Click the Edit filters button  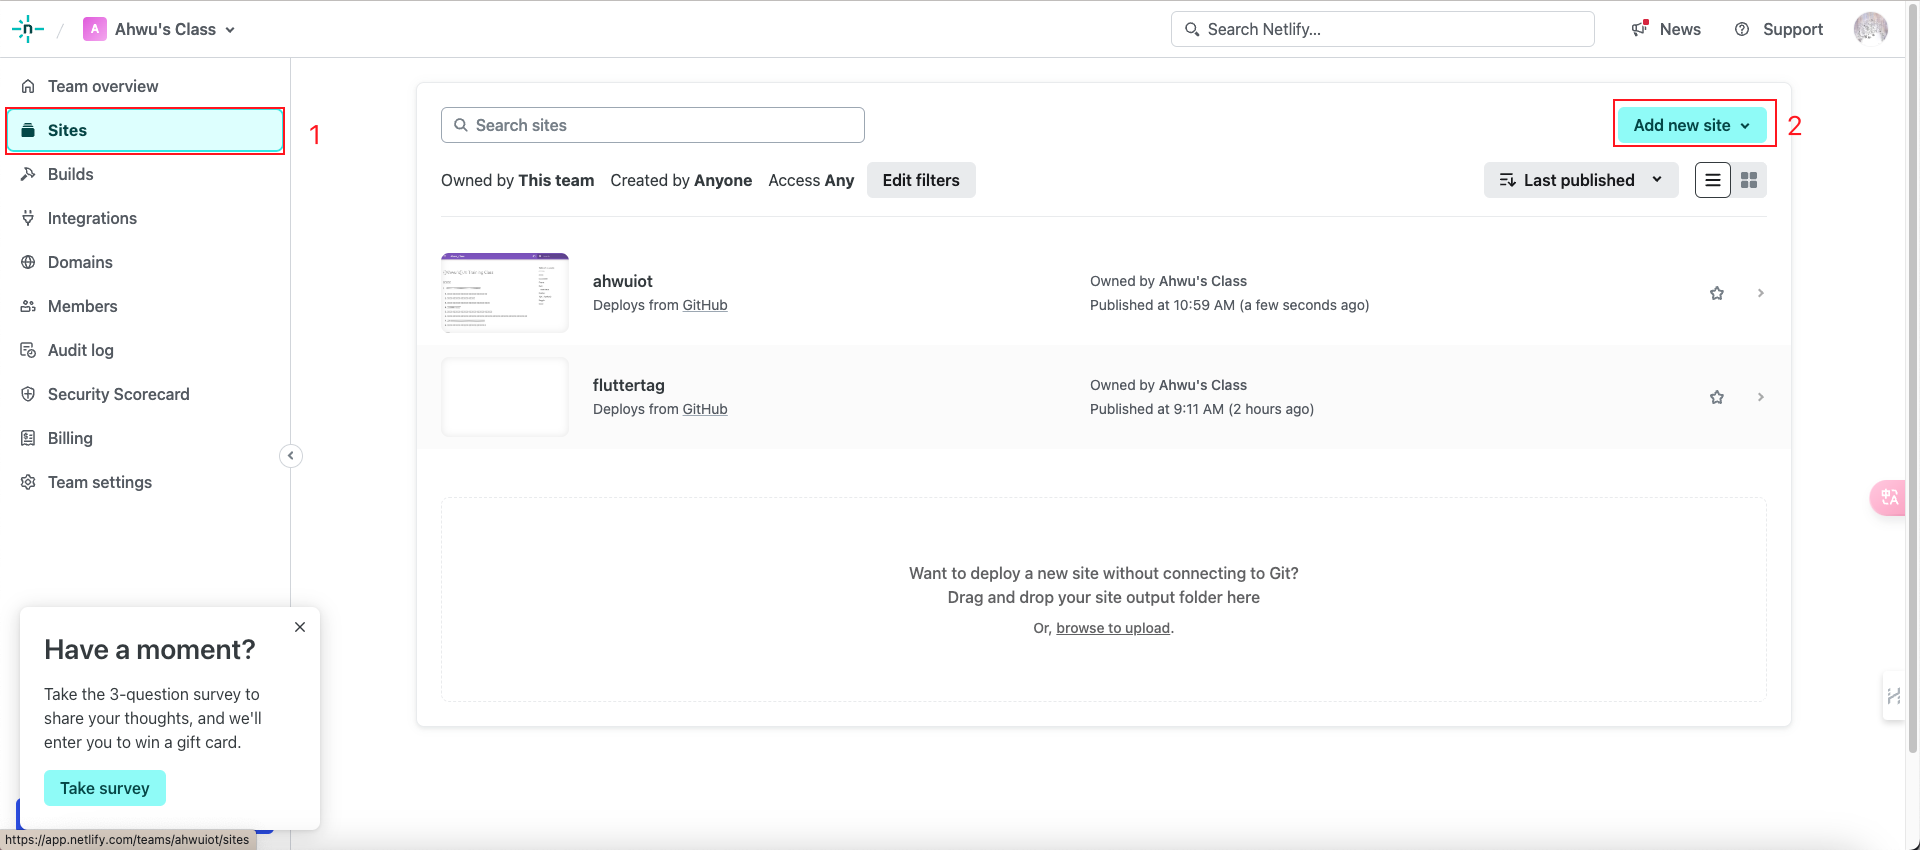point(920,180)
